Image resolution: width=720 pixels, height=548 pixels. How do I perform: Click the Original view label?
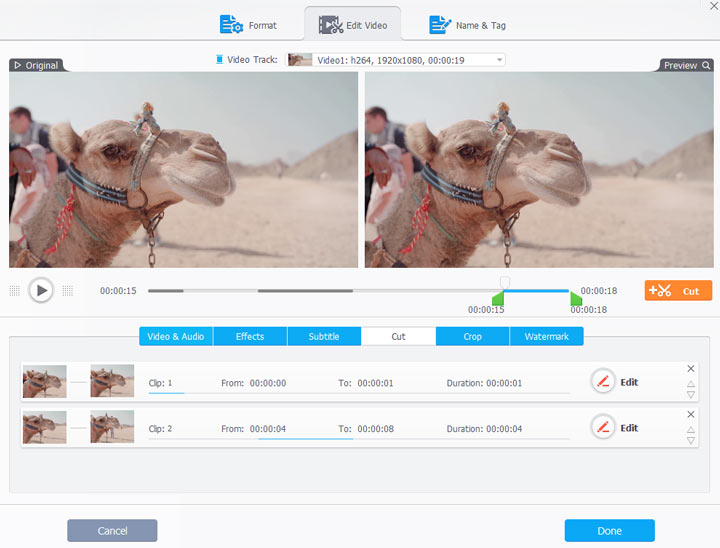(37, 65)
